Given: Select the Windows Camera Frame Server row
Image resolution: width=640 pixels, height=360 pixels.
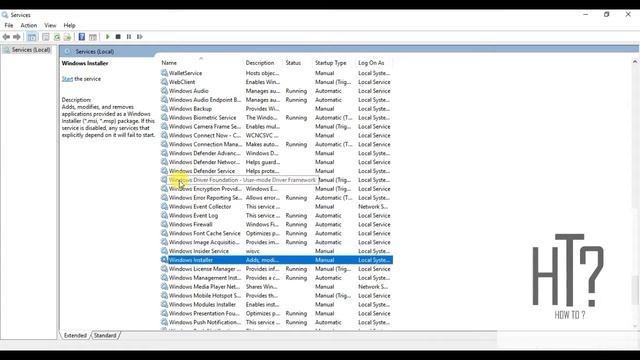Looking at the screenshot, I should tap(276, 127).
